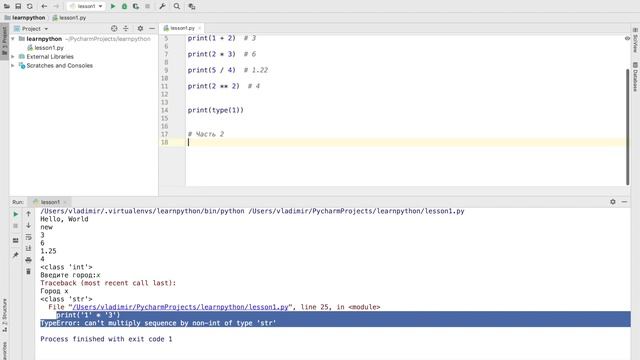Open the Database side tab

click(635, 76)
